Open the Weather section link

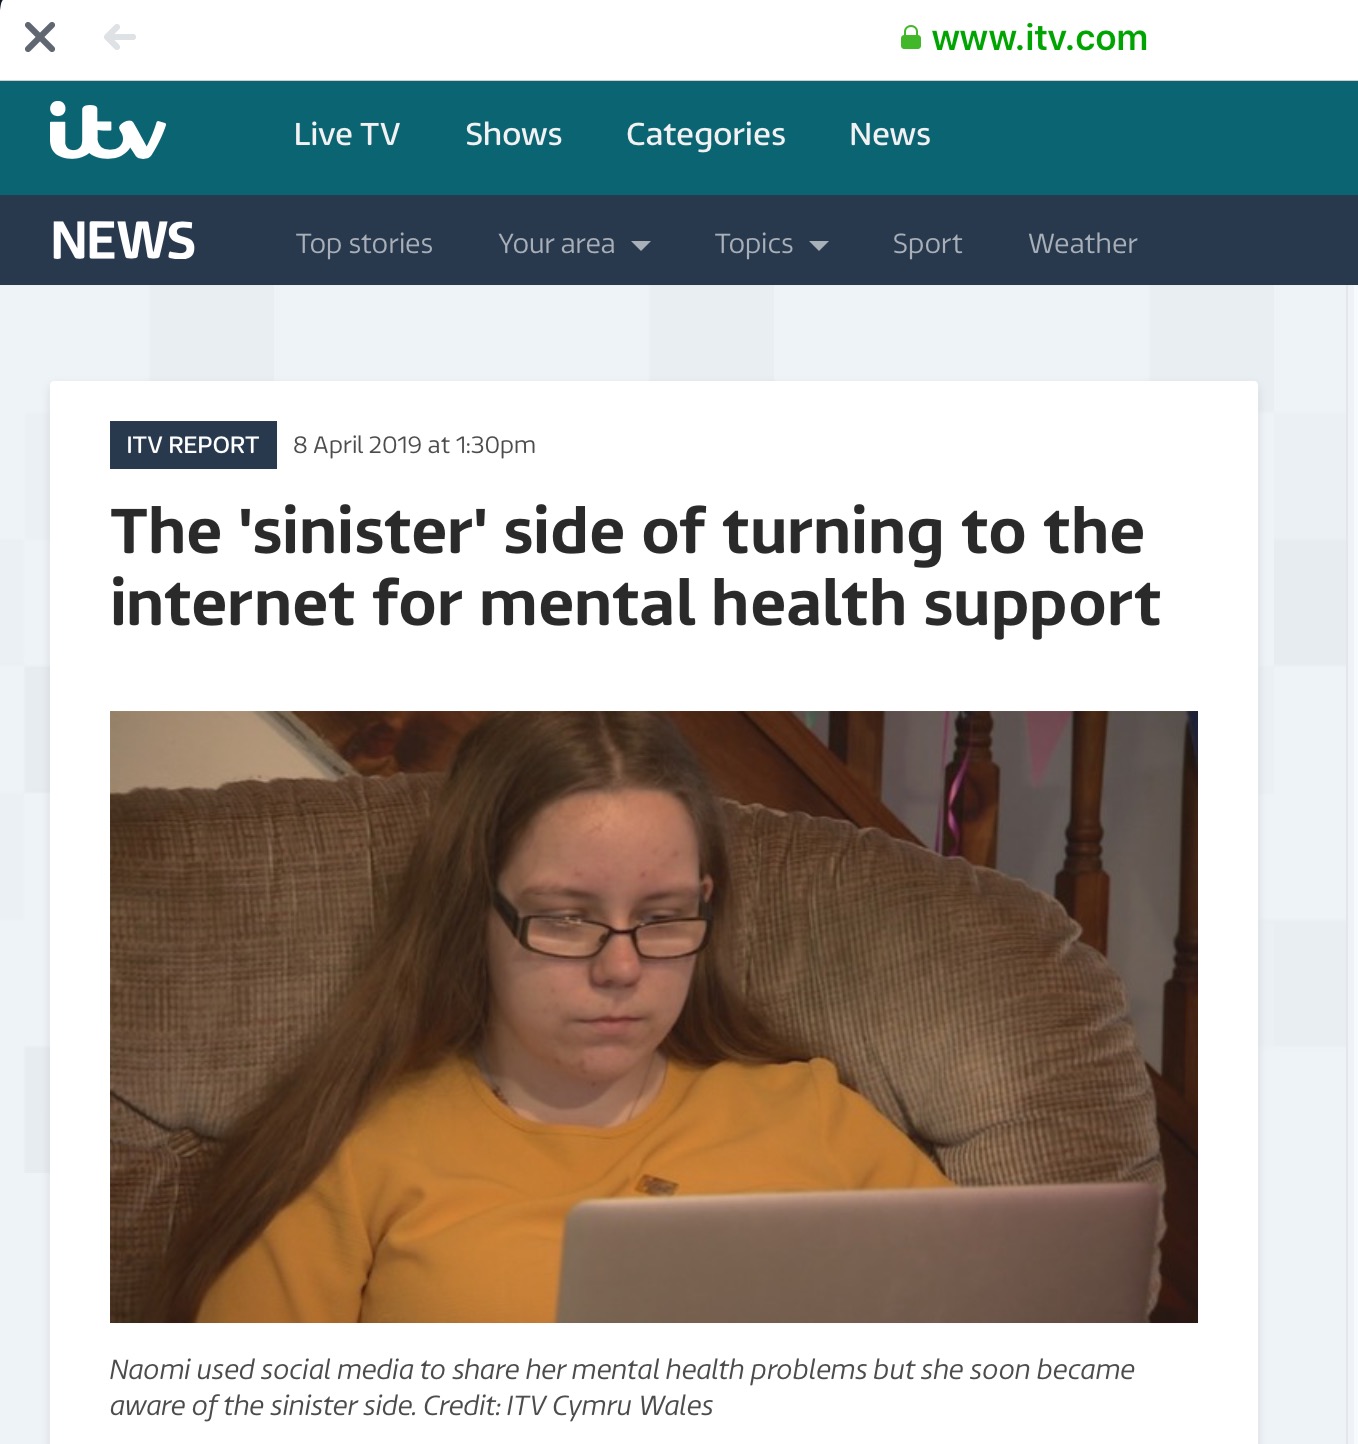click(x=1083, y=243)
